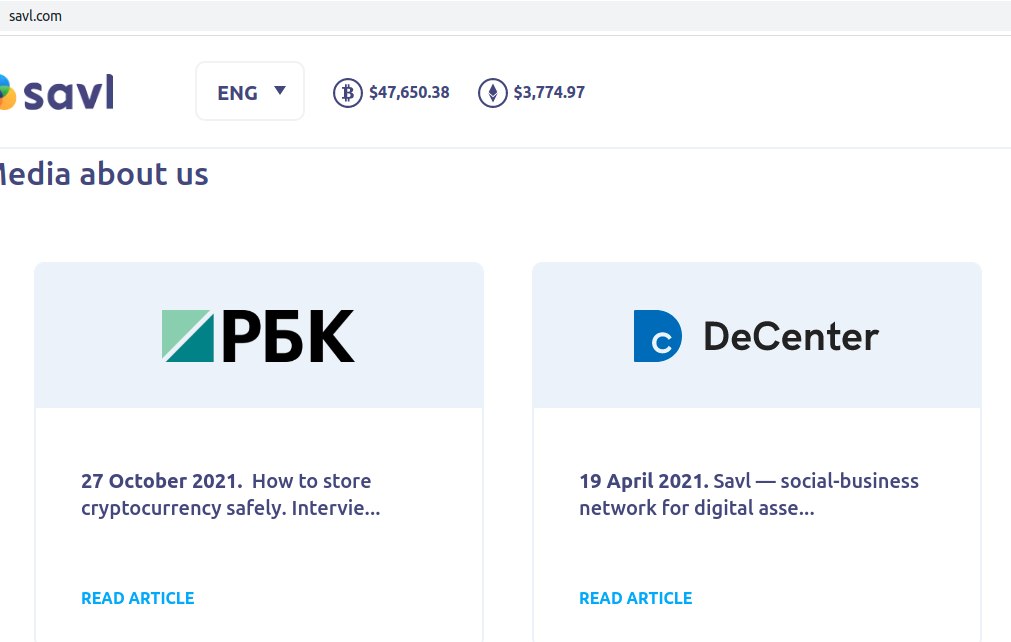The width and height of the screenshot is (1011, 642).
Task: Click the savl wordmark text
Action: click(x=68, y=93)
